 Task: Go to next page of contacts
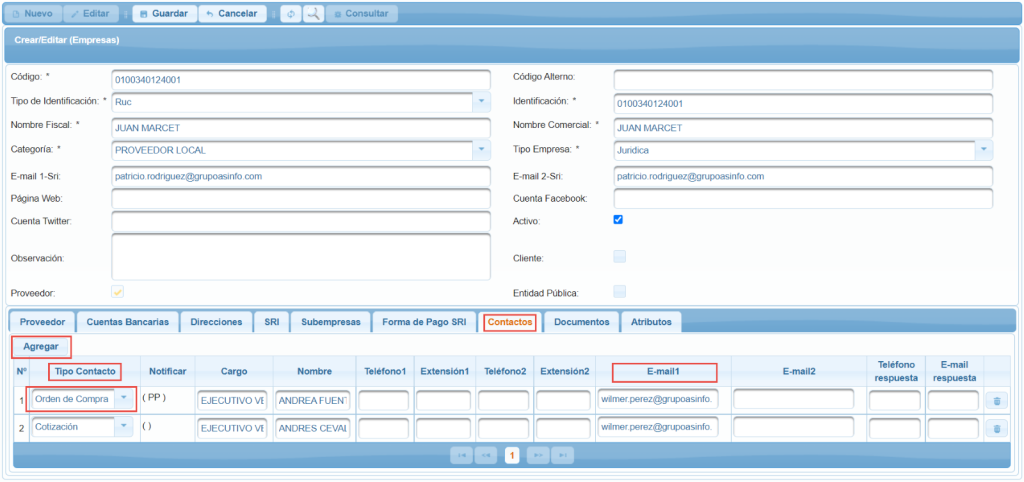click(537, 455)
